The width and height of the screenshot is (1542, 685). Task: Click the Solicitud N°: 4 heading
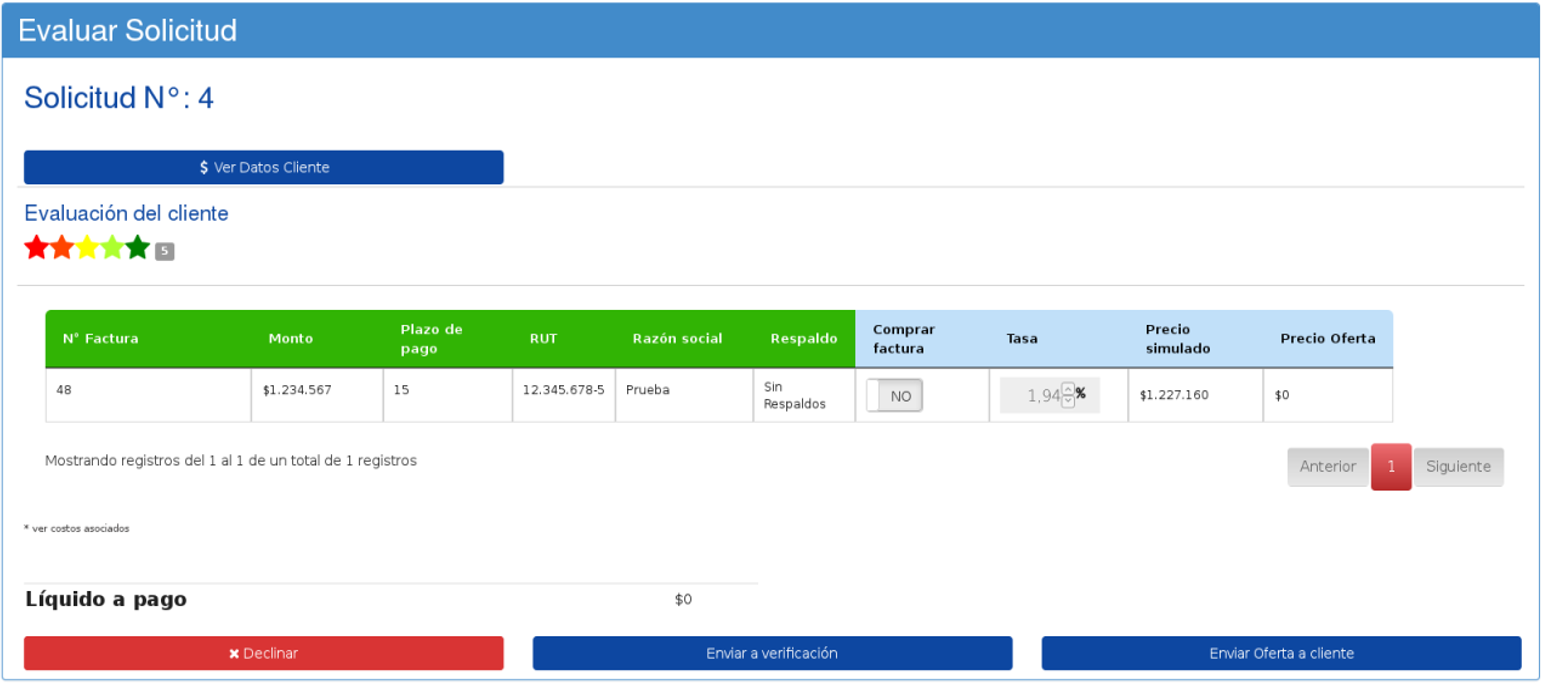pos(119,98)
